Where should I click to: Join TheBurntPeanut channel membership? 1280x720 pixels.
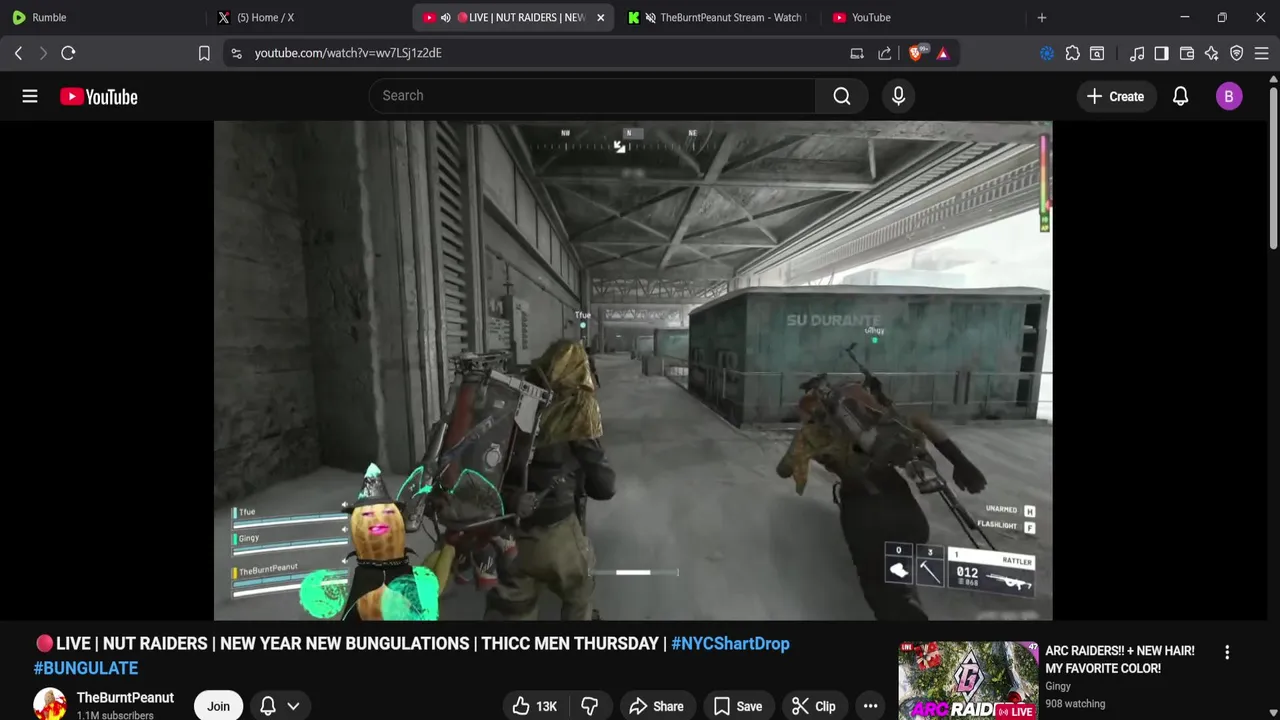(x=218, y=706)
